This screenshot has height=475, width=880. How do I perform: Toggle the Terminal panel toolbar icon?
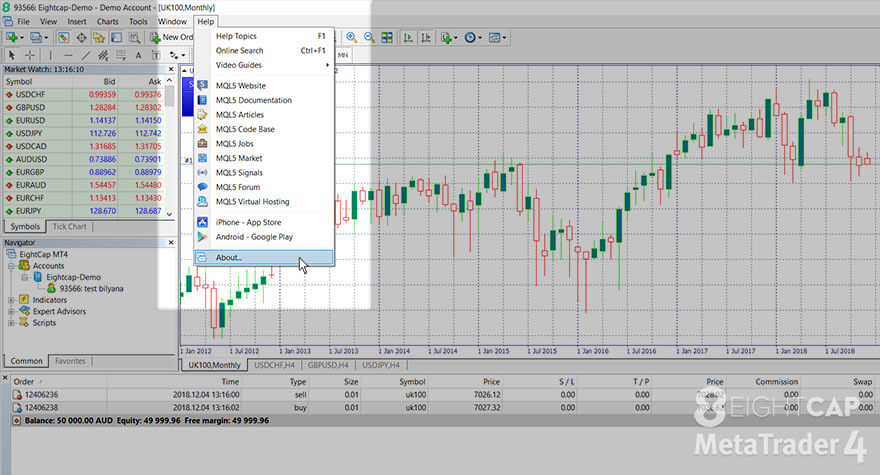click(116, 38)
